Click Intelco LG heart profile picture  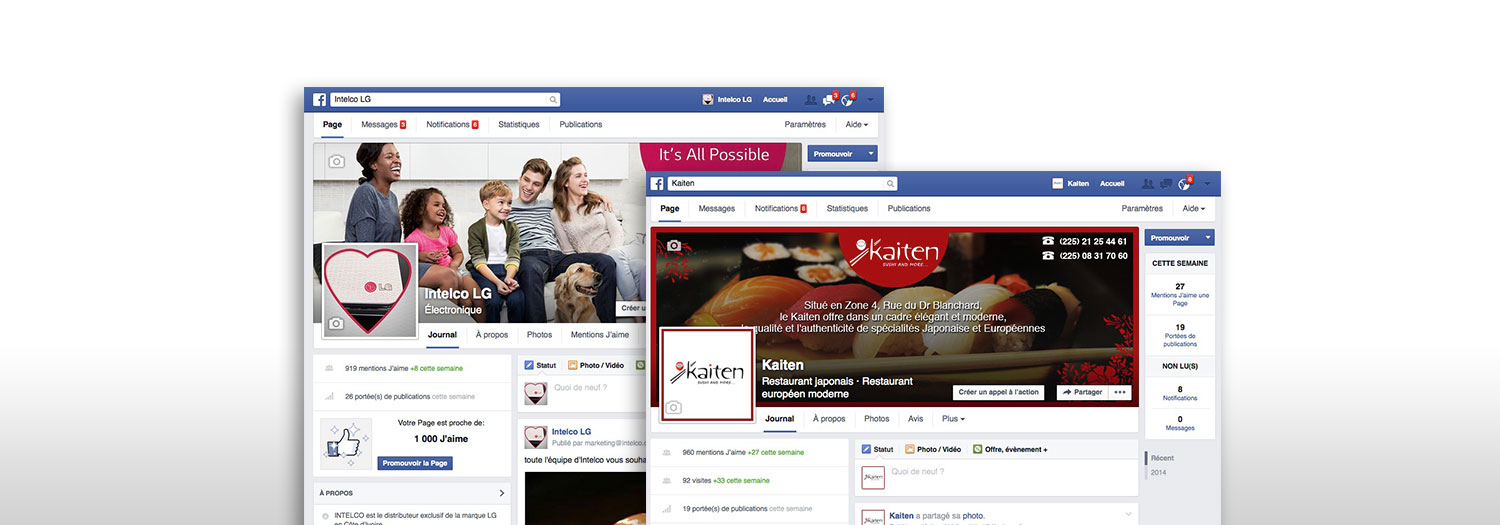369,290
